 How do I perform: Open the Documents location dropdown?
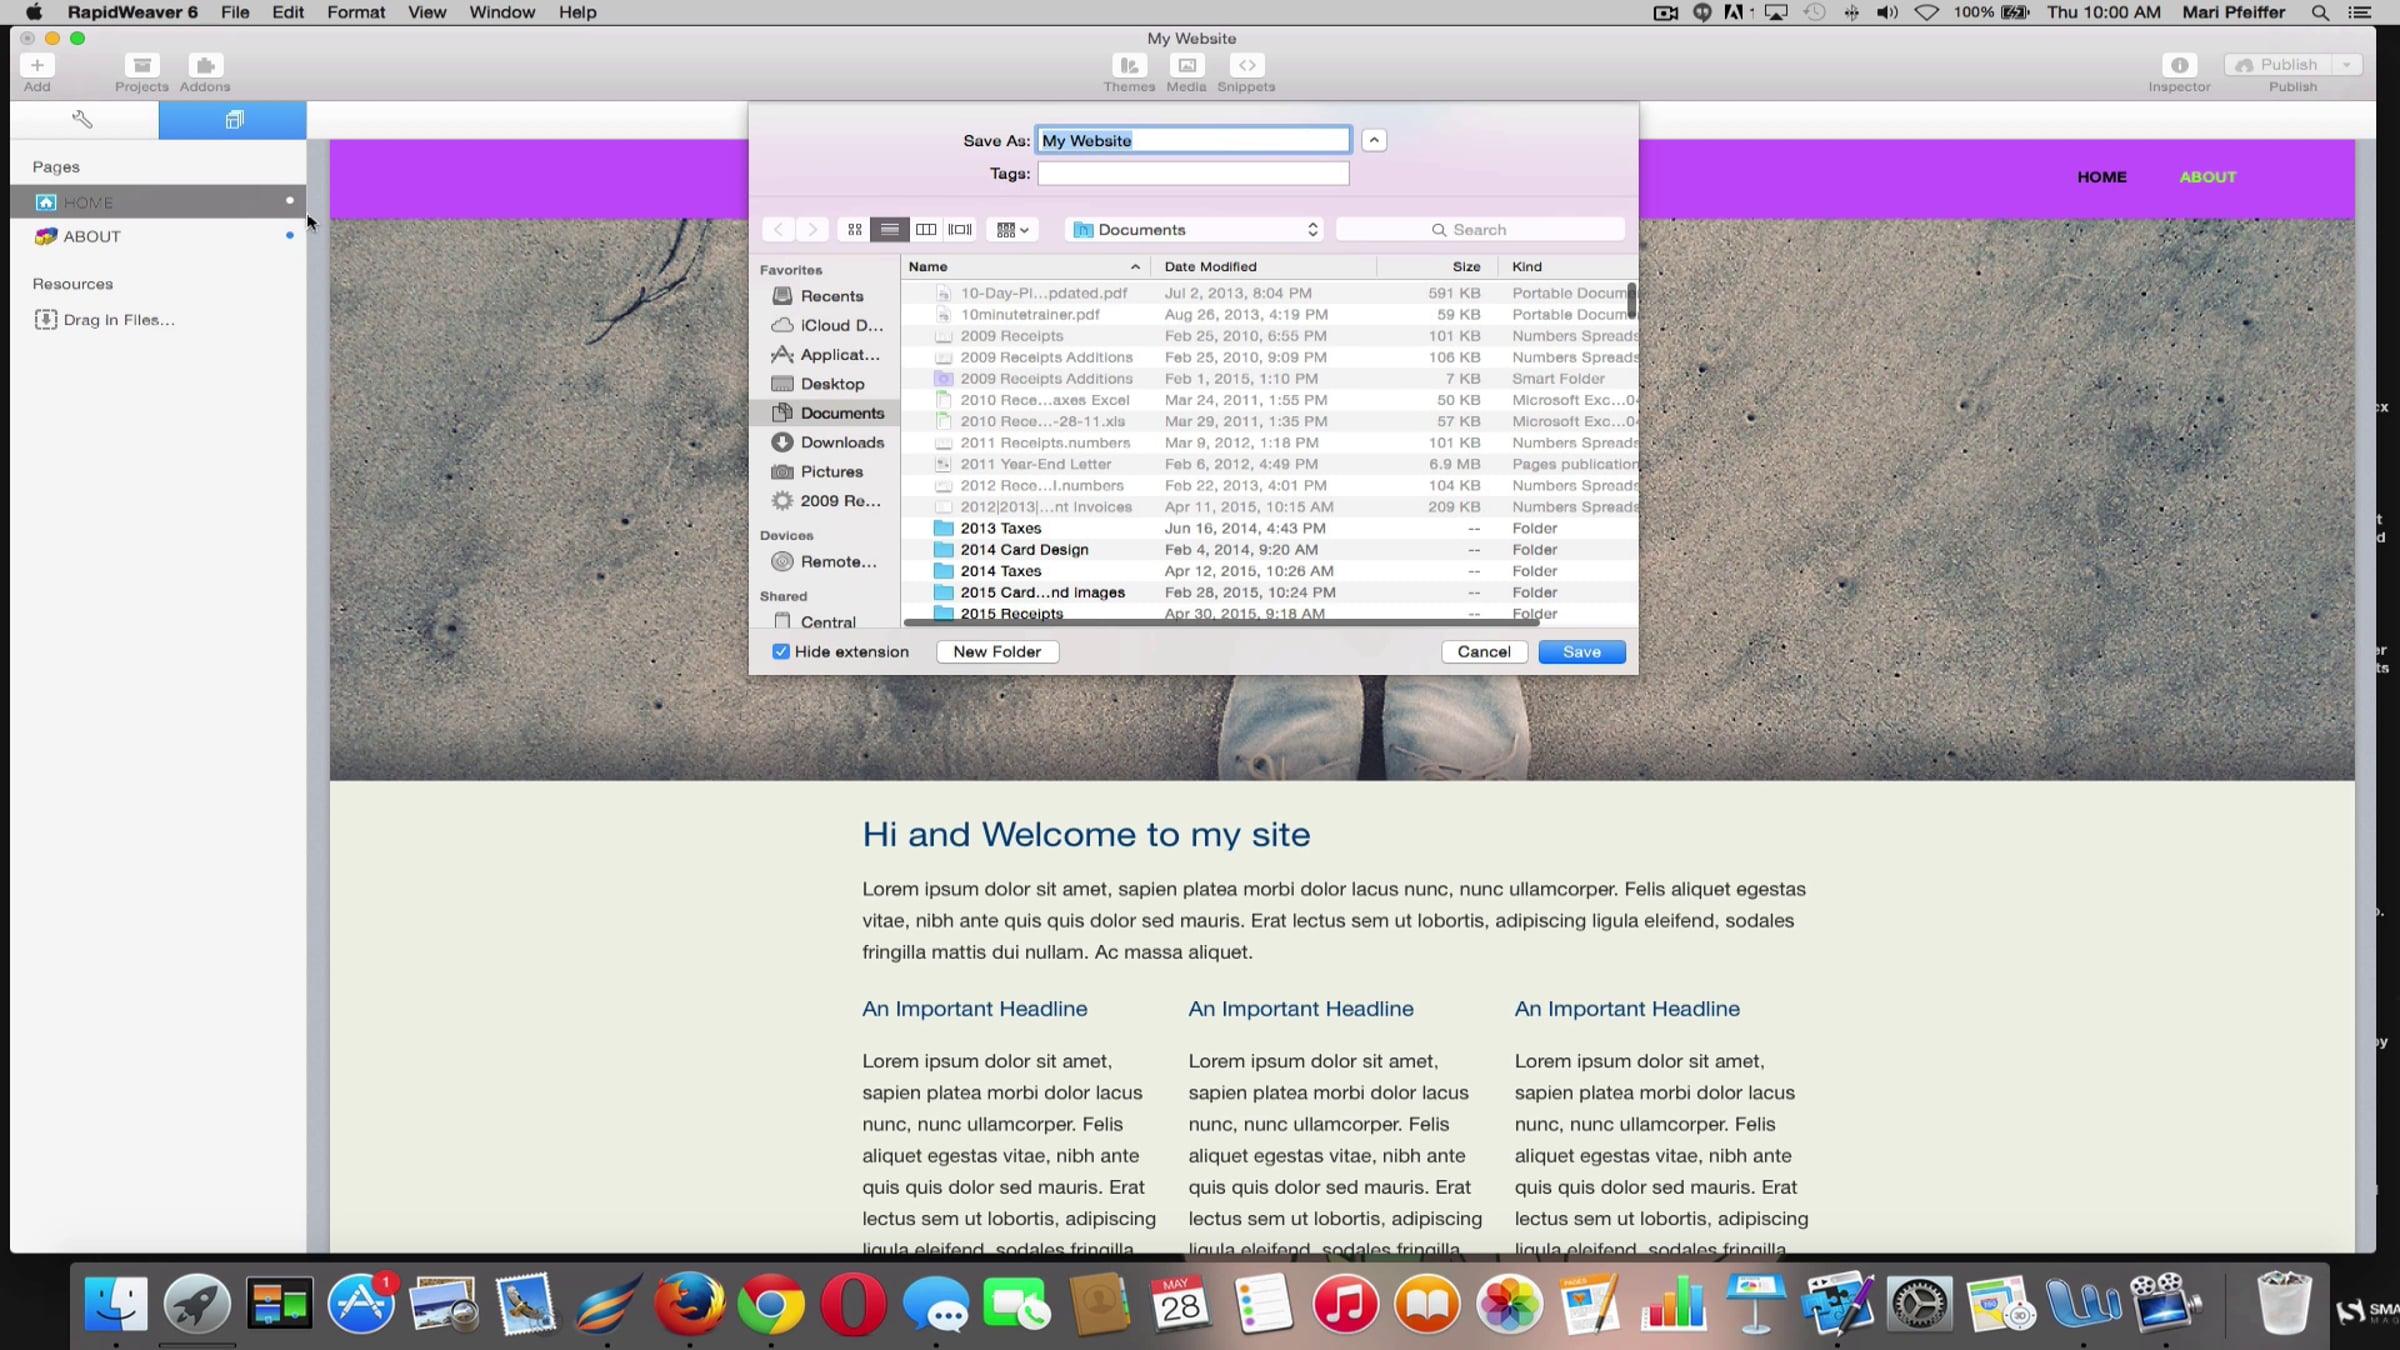pyautogui.click(x=1195, y=230)
